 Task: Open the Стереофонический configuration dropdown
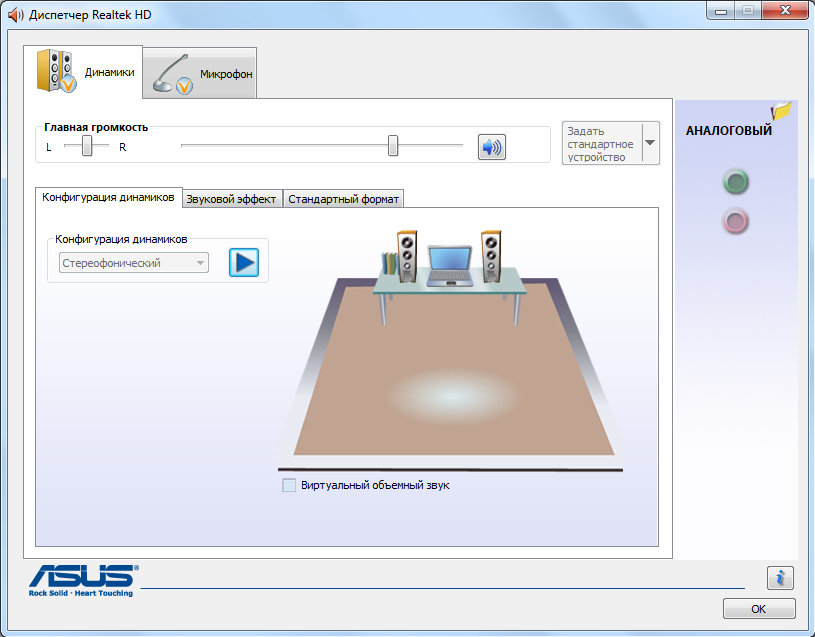click(134, 263)
